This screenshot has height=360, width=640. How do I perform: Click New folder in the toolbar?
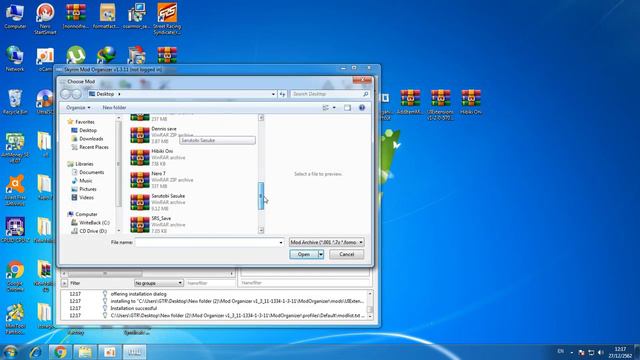[114, 108]
